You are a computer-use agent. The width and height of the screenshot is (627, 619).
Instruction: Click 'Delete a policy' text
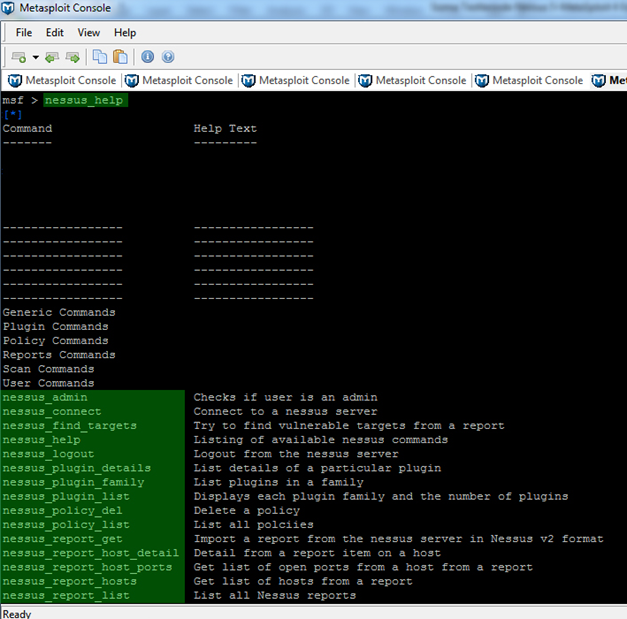247,511
